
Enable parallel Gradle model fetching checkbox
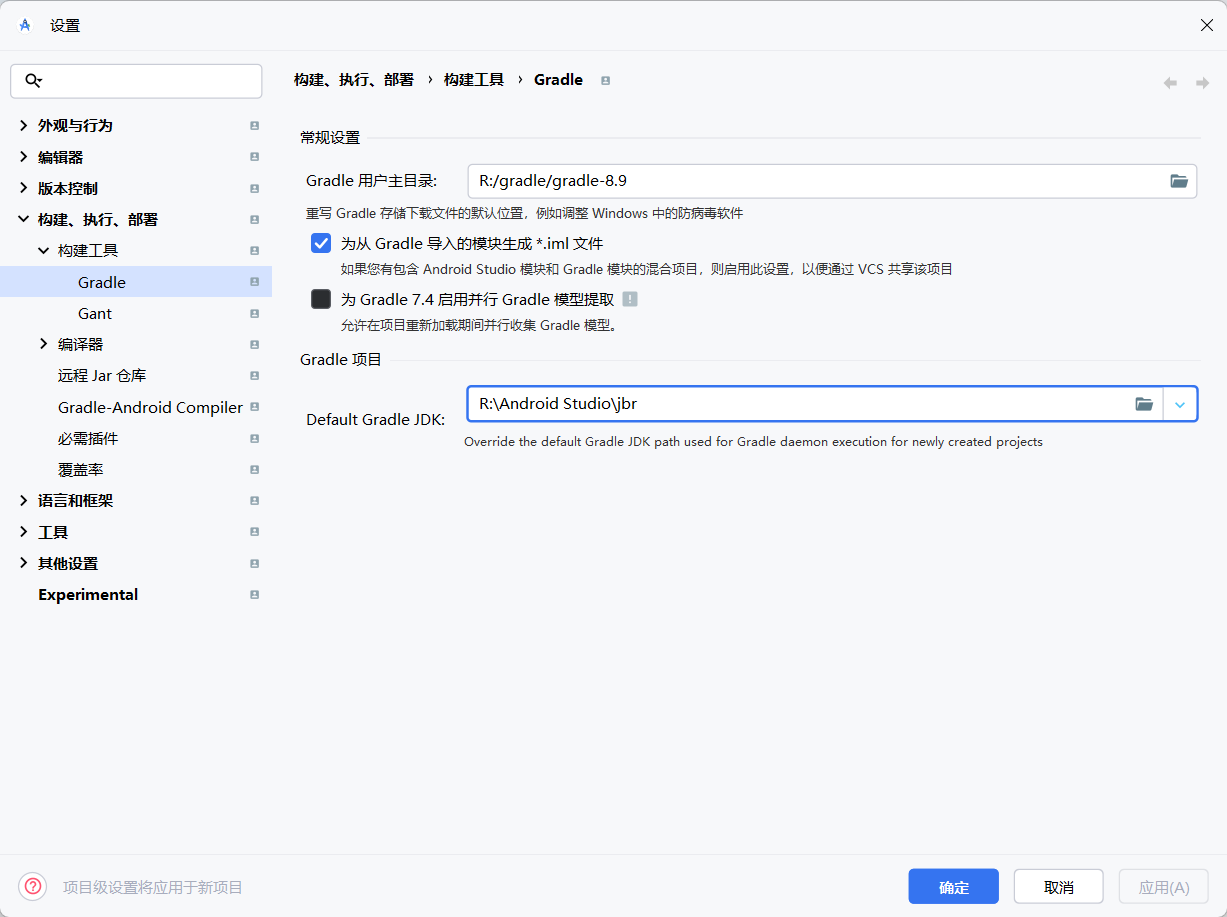pyautogui.click(x=321, y=299)
